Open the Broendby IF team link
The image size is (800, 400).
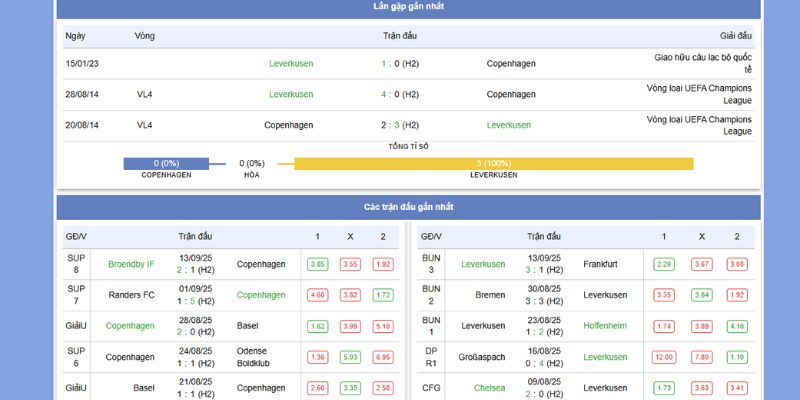131,264
